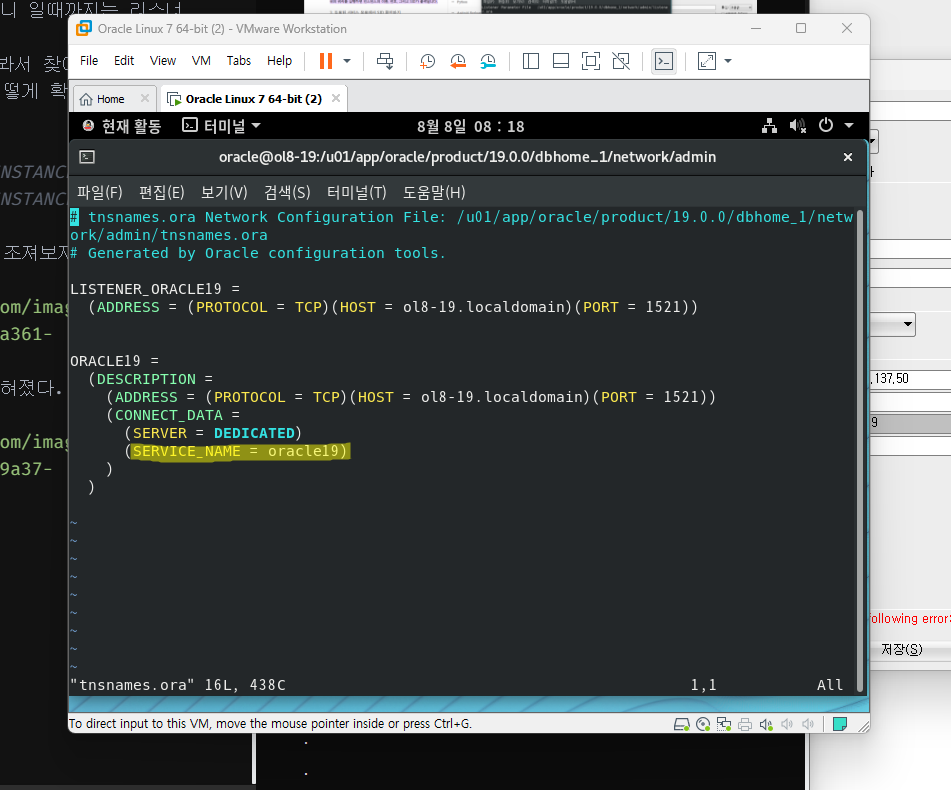Click the muted volume icon in GNOME top bar
The height and width of the screenshot is (790, 951).
(798, 126)
